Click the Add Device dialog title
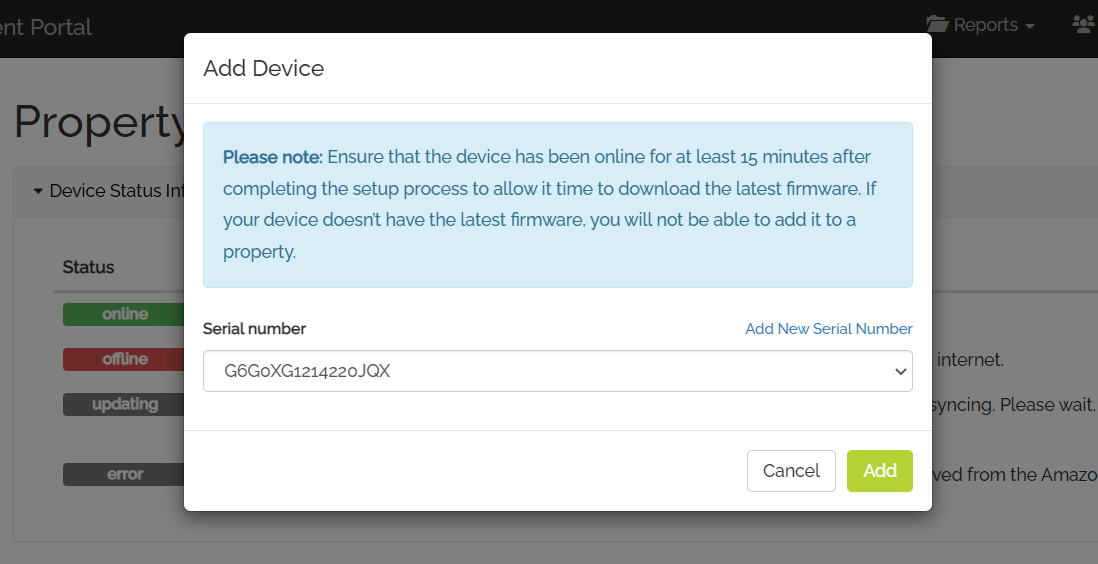1098x564 pixels. [x=263, y=68]
